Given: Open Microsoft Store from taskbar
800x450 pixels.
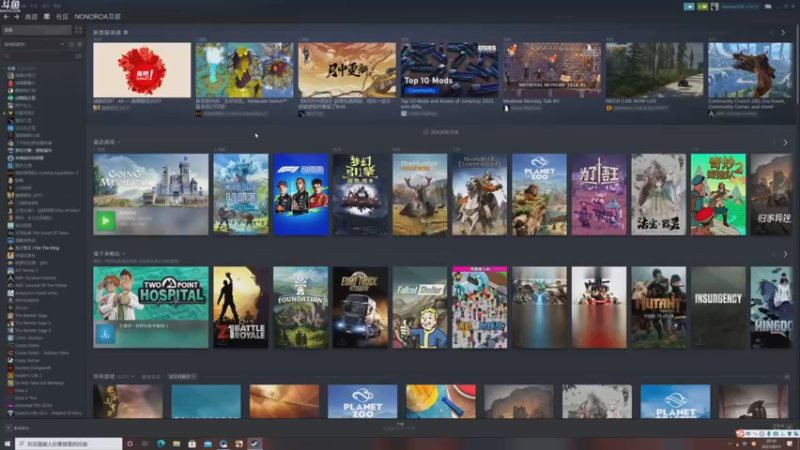Looking at the screenshot, I should pos(192,444).
